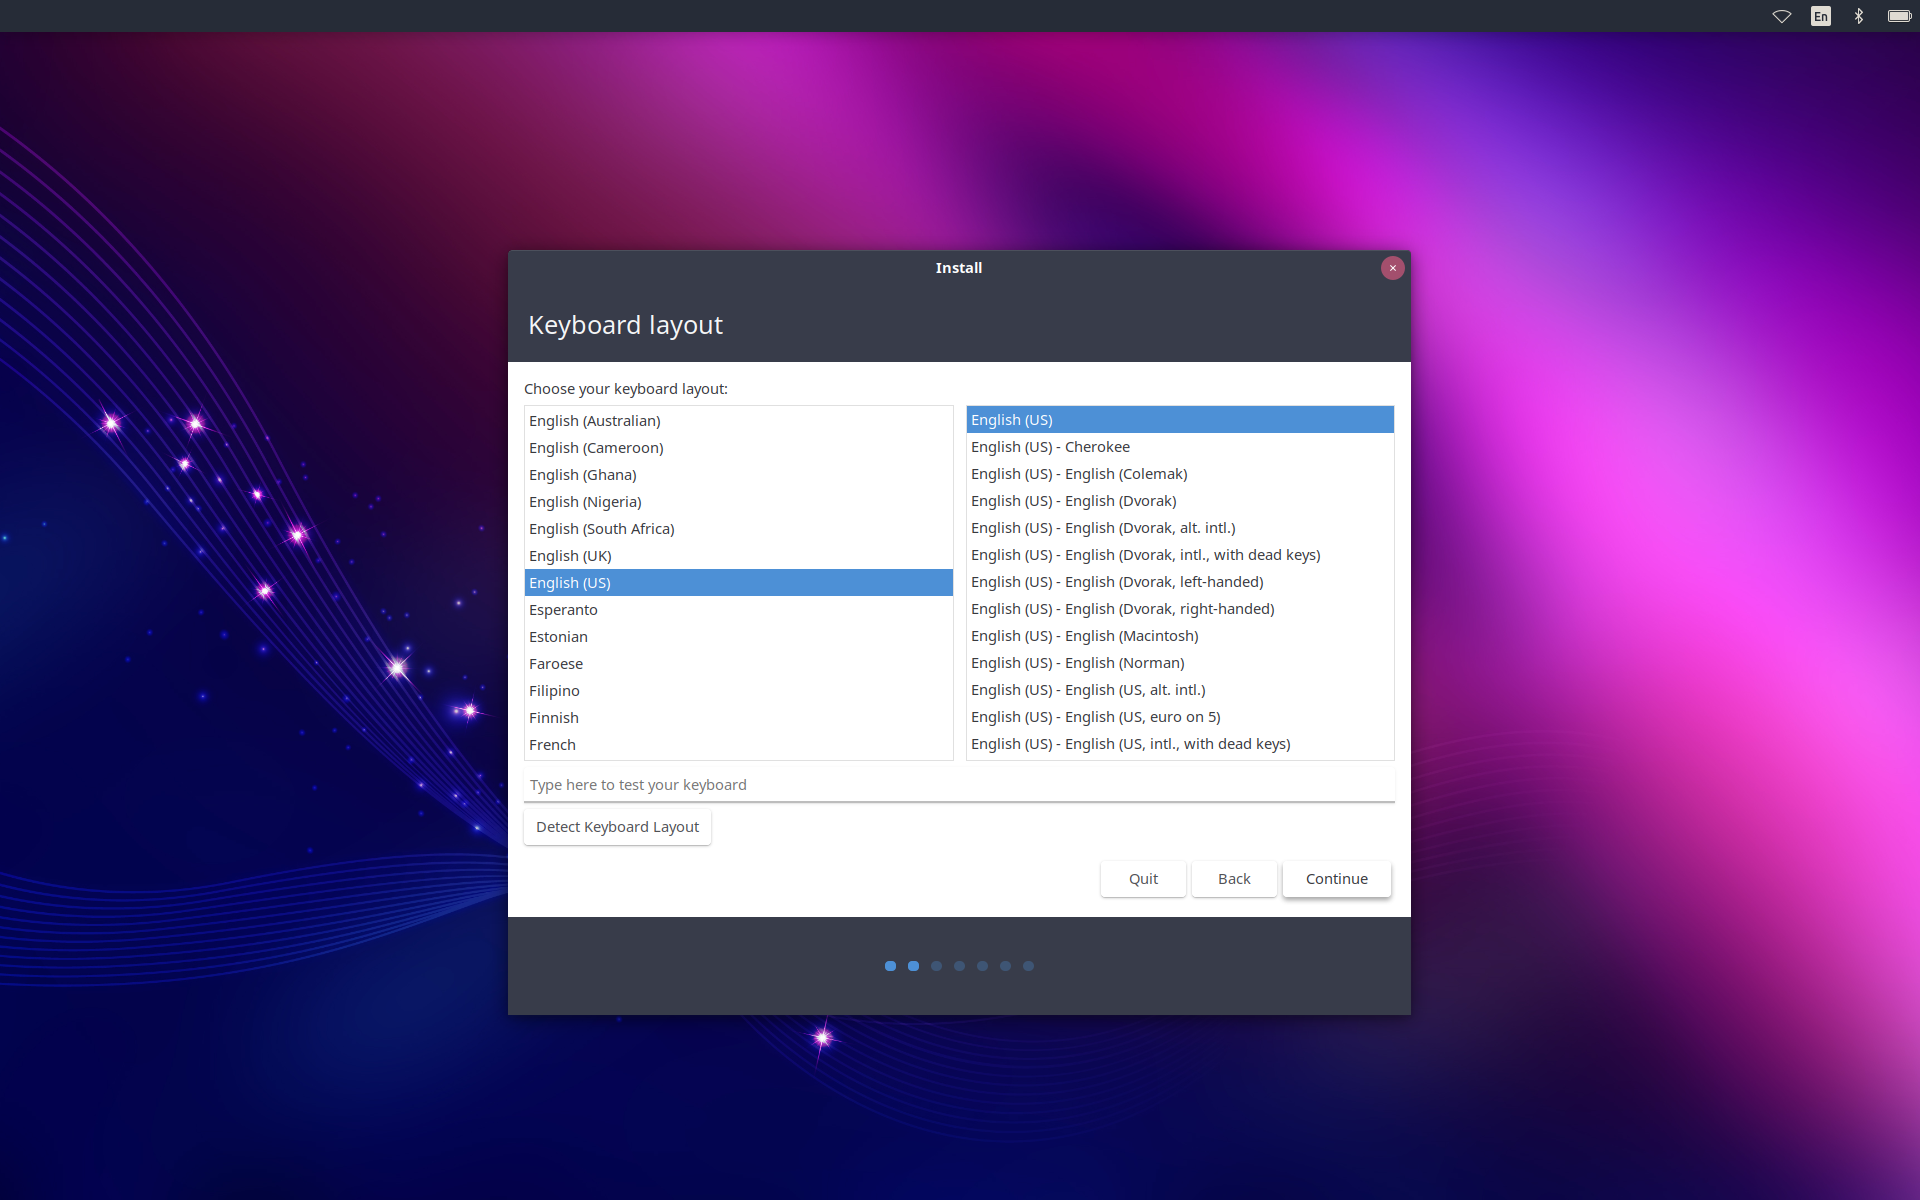Select English (US) - English (Colemak) variant
1920x1200 pixels.
pos(1079,474)
